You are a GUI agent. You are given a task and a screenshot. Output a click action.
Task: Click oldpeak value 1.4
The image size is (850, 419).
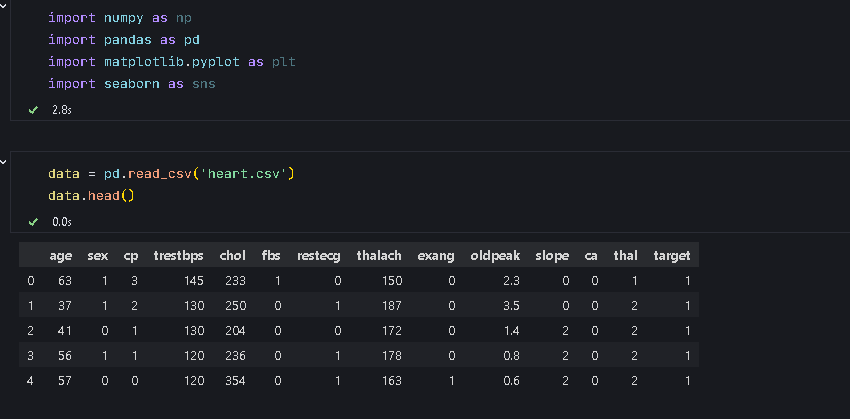[x=511, y=331]
